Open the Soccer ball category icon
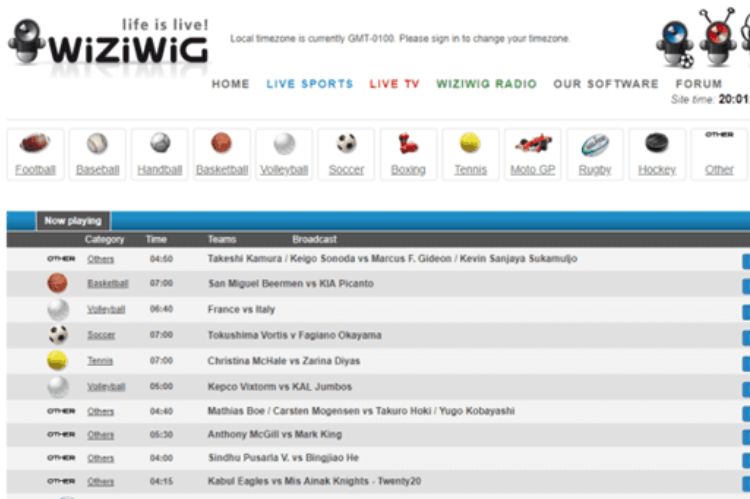Viewport: 750px width, 499px height. click(x=346, y=143)
